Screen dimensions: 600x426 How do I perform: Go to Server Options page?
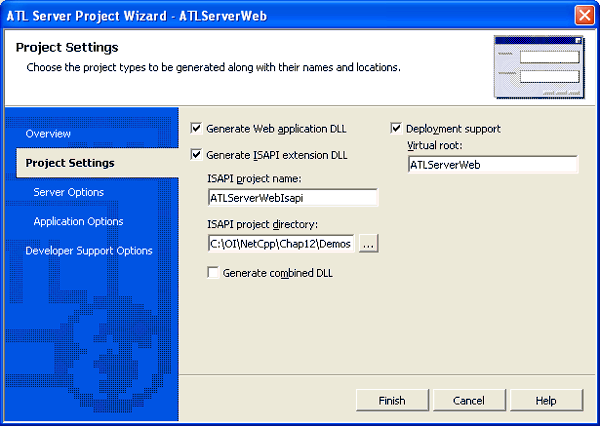click(x=68, y=192)
